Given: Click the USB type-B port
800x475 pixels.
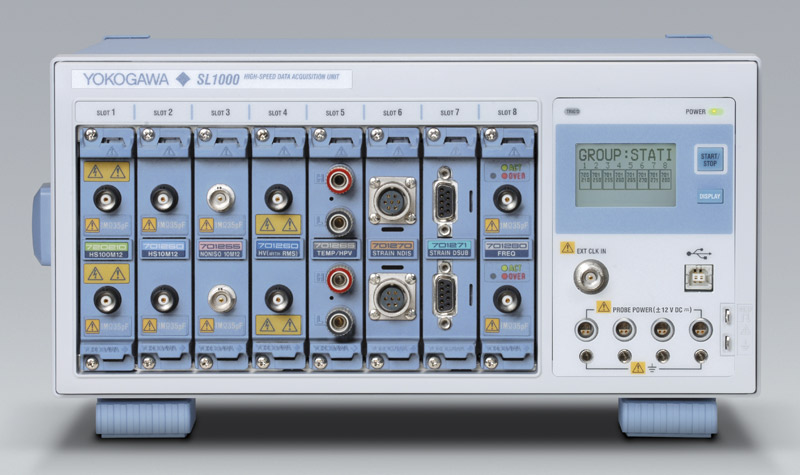Looking at the screenshot, I should click(x=698, y=277).
